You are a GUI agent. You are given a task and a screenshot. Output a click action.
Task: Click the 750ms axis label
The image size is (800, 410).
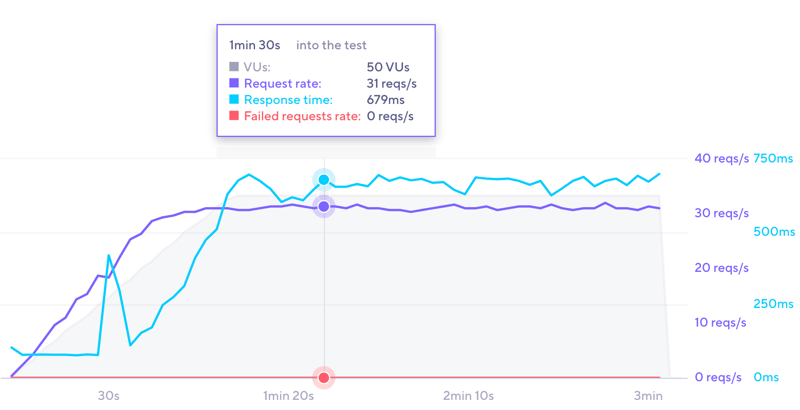[773, 159]
